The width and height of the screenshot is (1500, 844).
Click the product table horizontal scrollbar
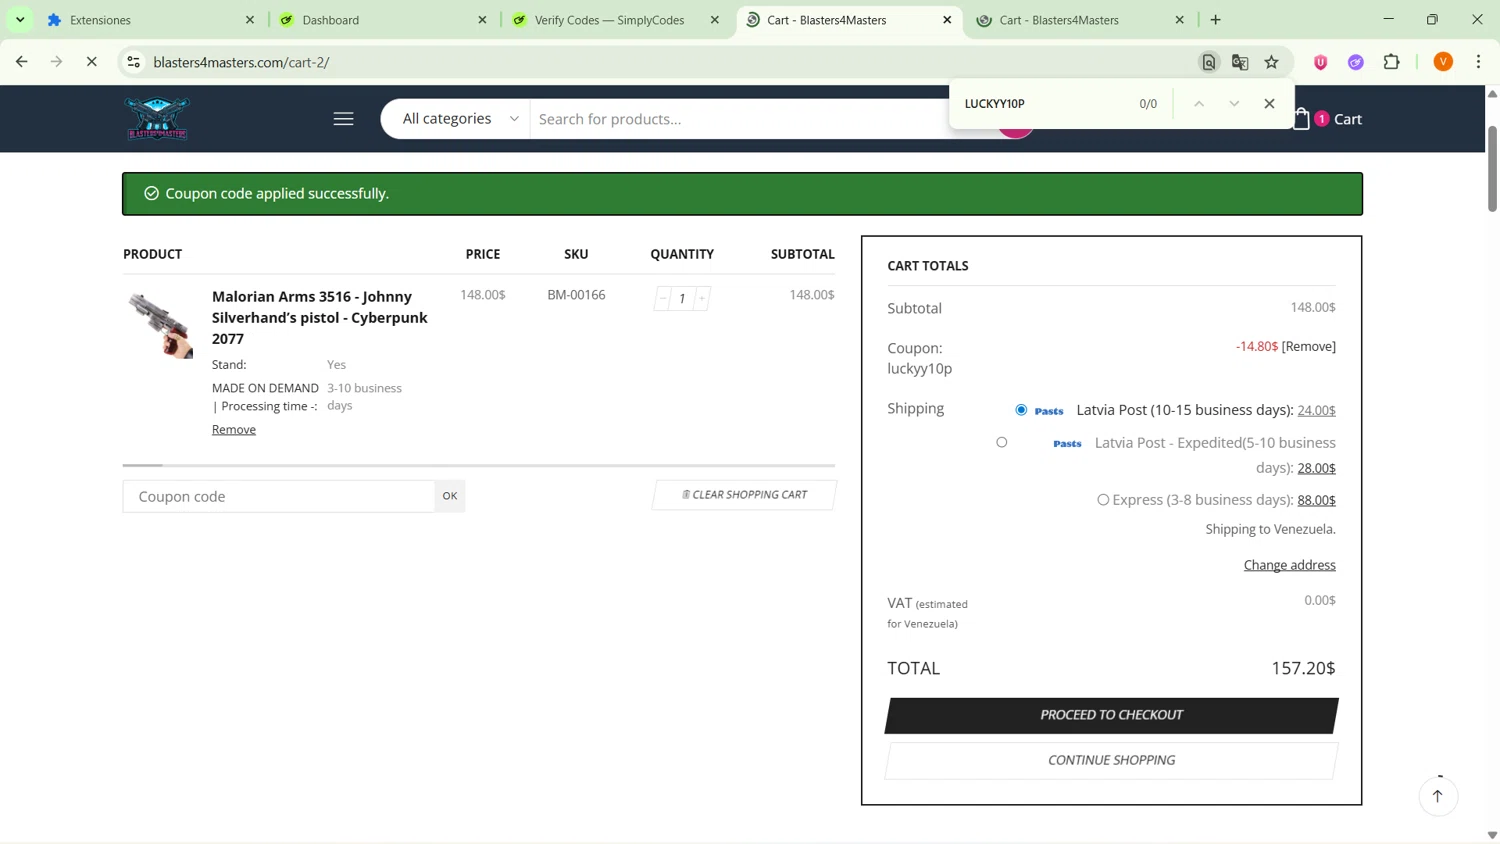(479, 466)
